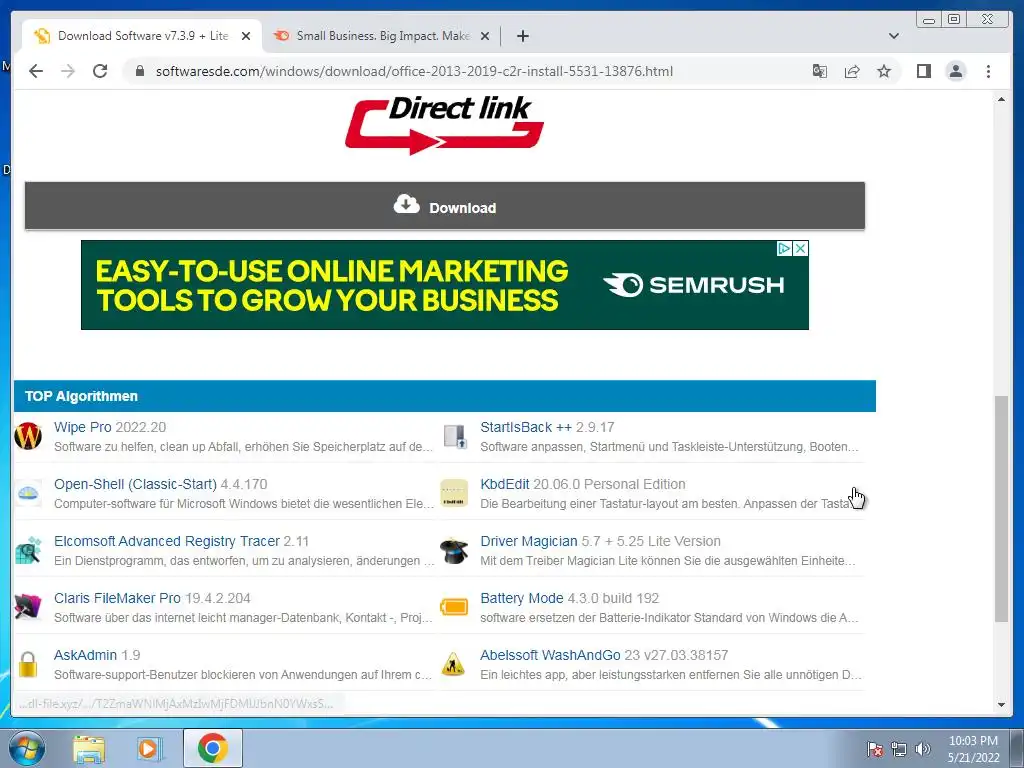
Task: Open the Windows Start menu
Action: pyautogui.click(x=26, y=748)
